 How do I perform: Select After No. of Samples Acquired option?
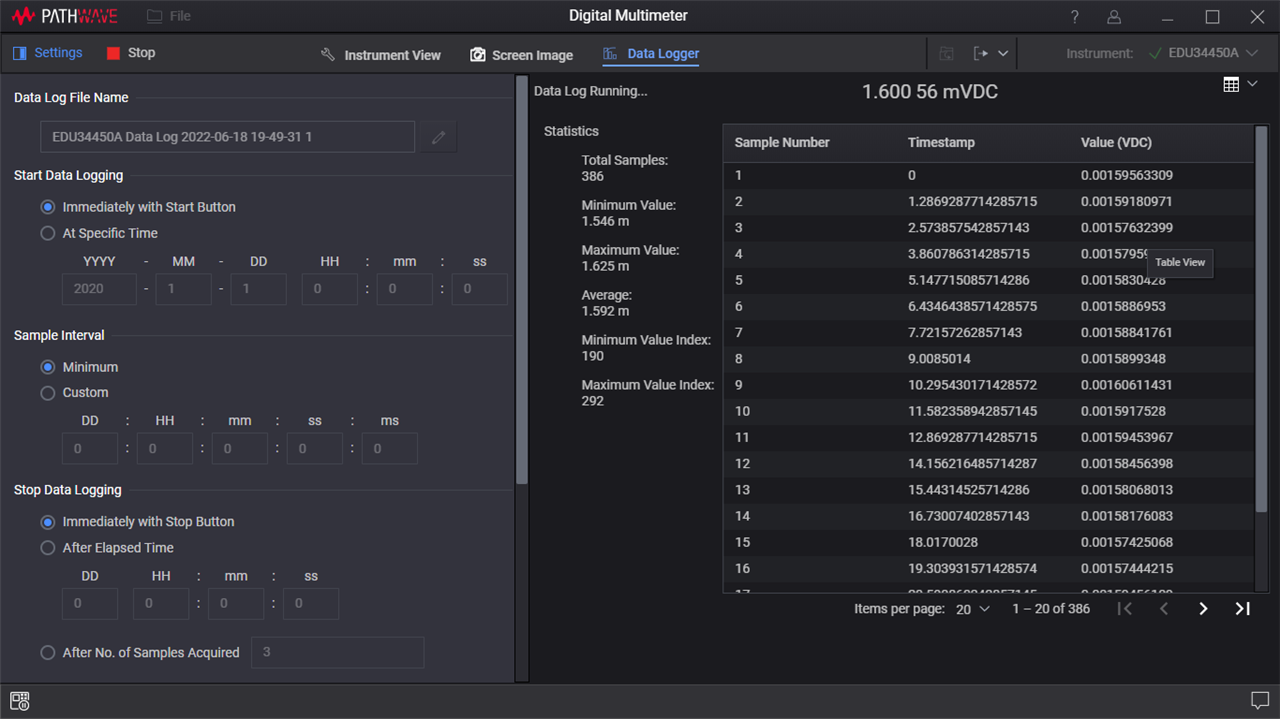(140, 653)
